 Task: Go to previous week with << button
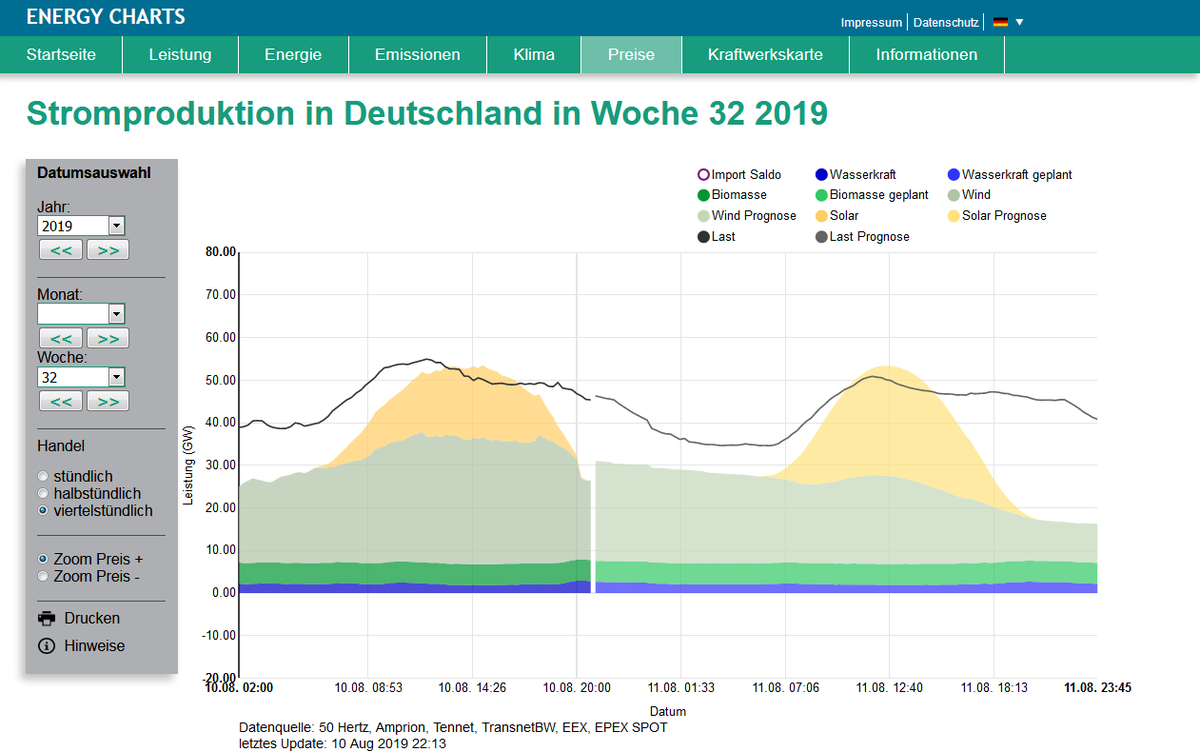tap(61, 401)
